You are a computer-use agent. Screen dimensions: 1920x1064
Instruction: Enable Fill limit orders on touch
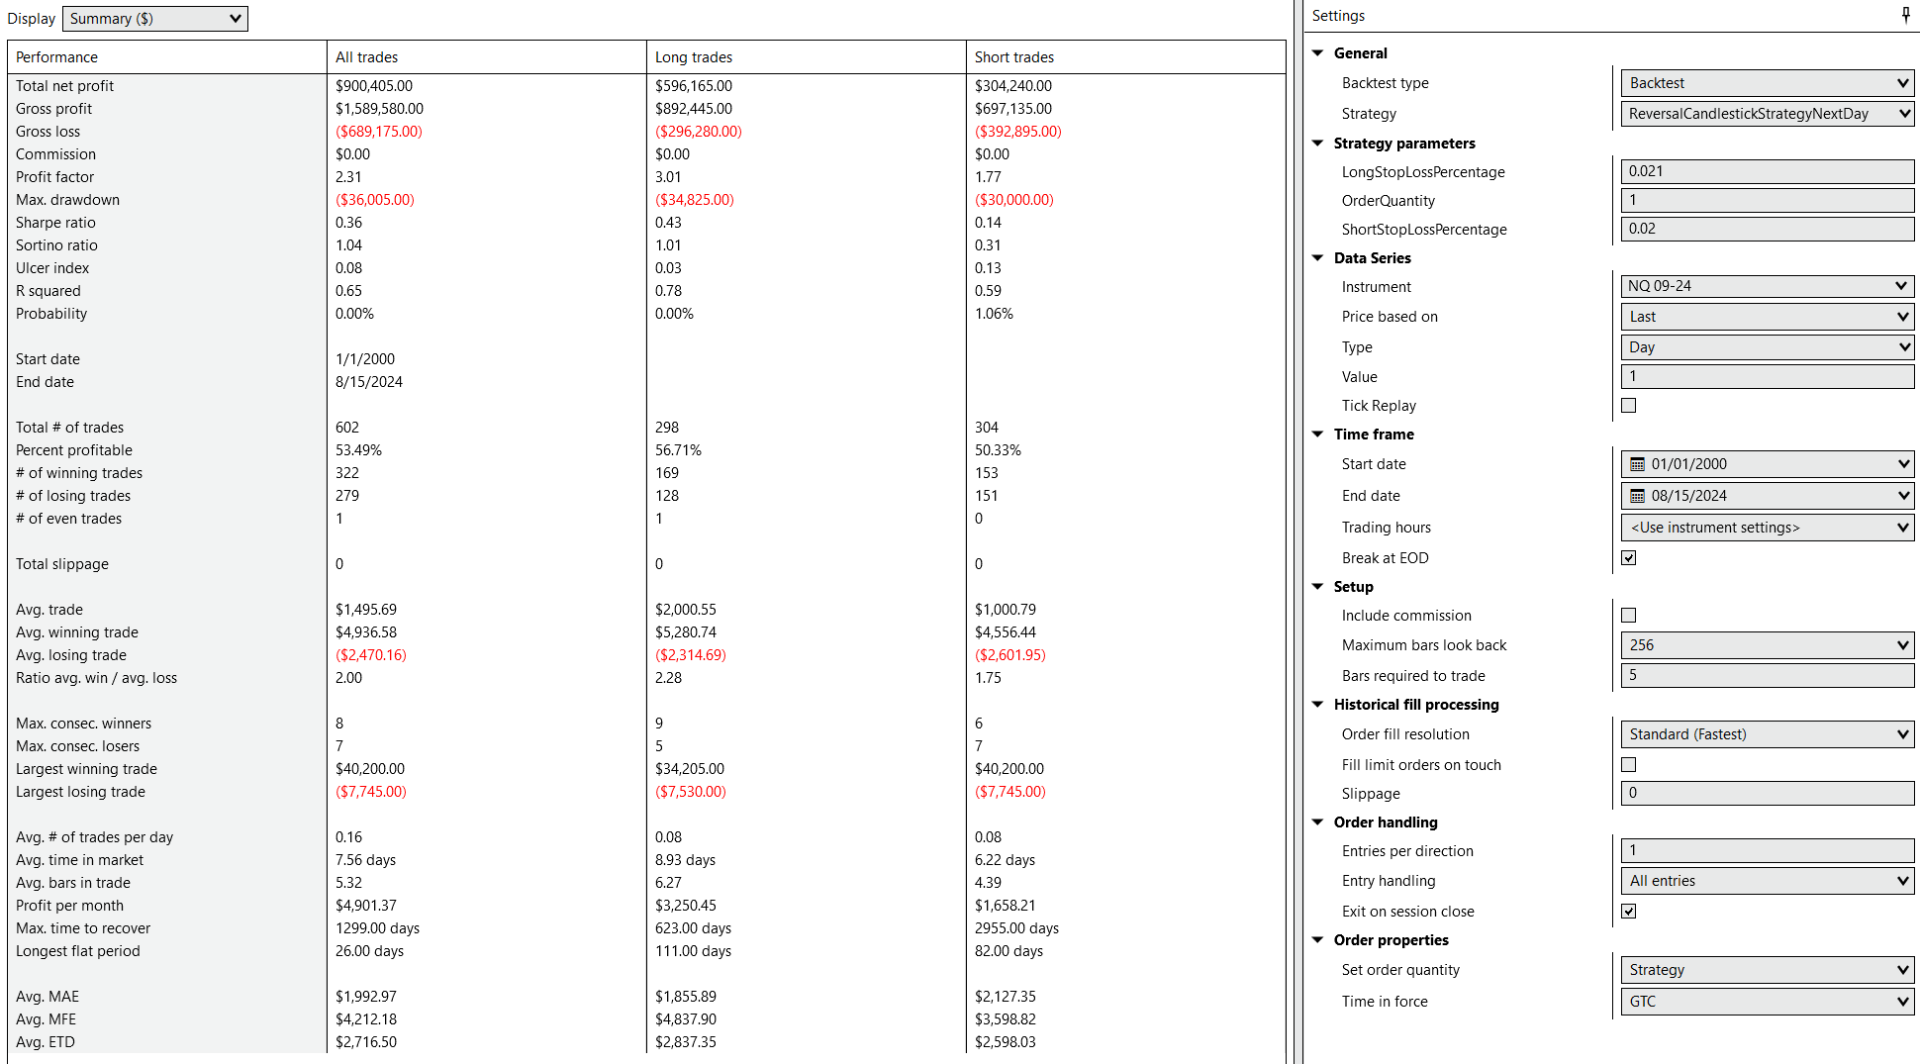(x=1629, y=765)
